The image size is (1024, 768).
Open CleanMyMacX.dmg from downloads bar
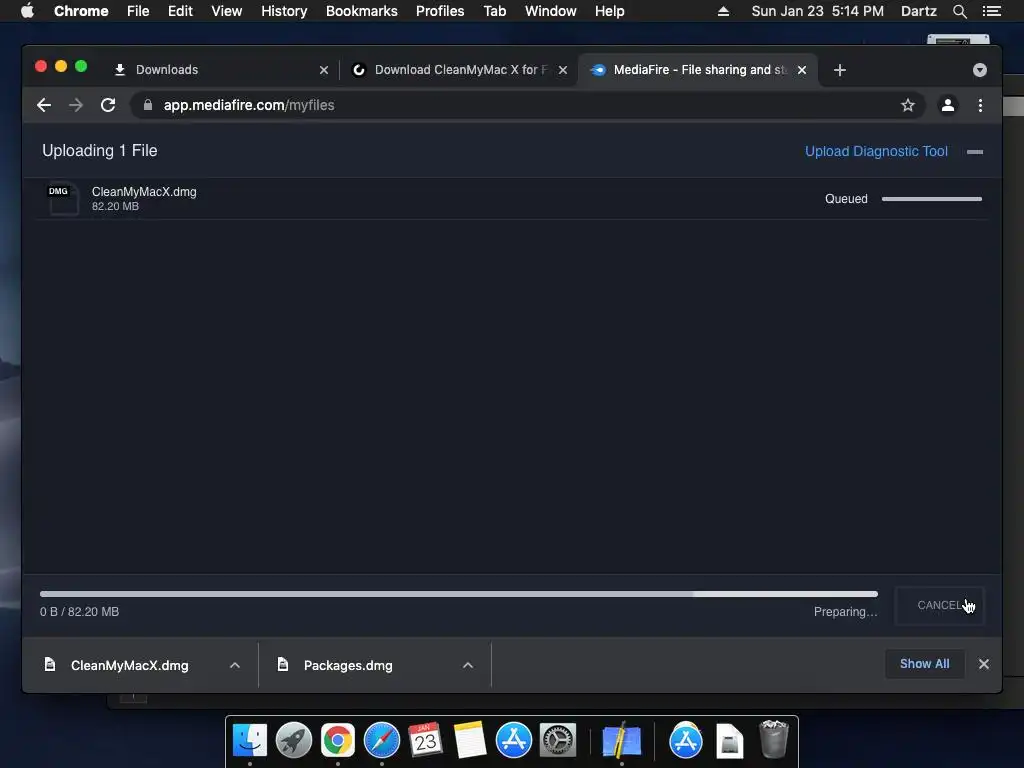click(x=129, y=665)
